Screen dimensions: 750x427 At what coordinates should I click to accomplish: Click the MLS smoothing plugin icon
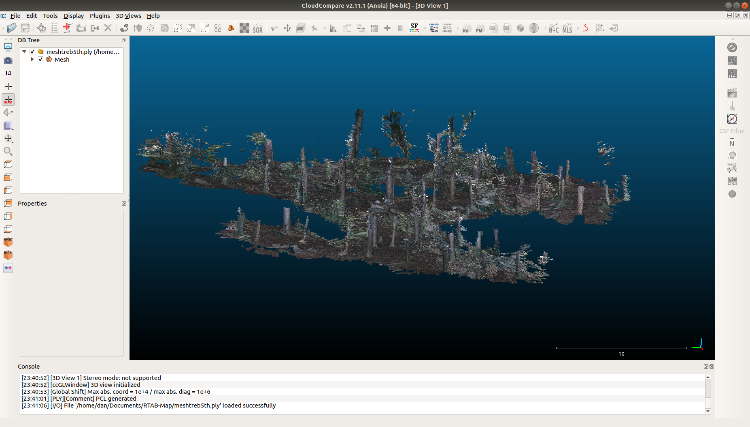click(567, 28)
